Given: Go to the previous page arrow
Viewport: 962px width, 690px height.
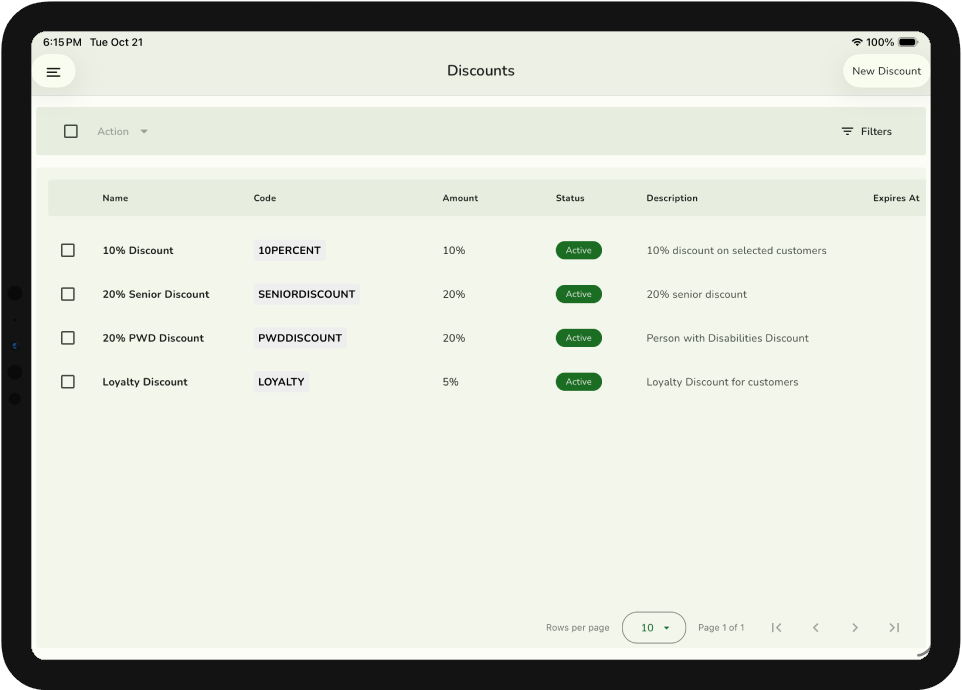Looking at the screenshot, I should (816, 627).
